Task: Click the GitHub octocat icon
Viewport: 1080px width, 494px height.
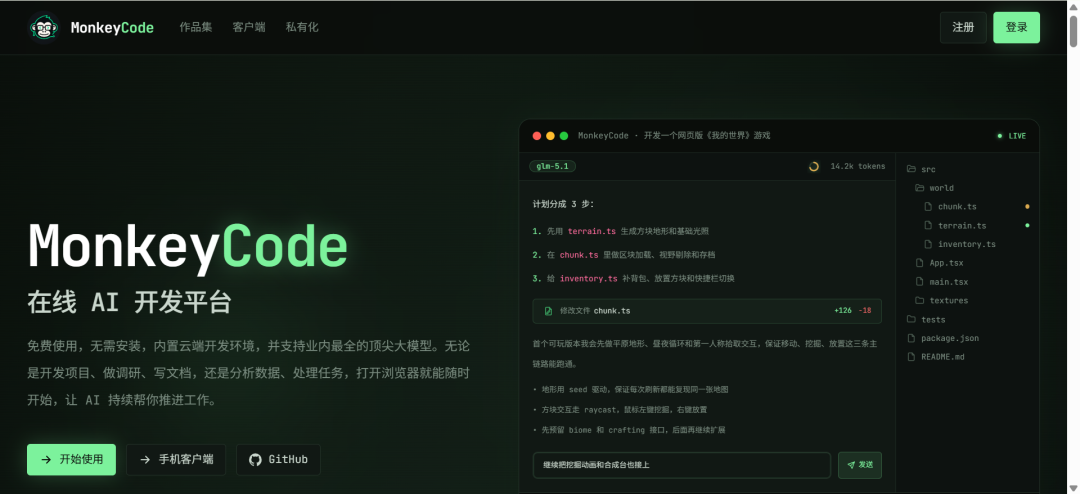Action: [255, 460]
